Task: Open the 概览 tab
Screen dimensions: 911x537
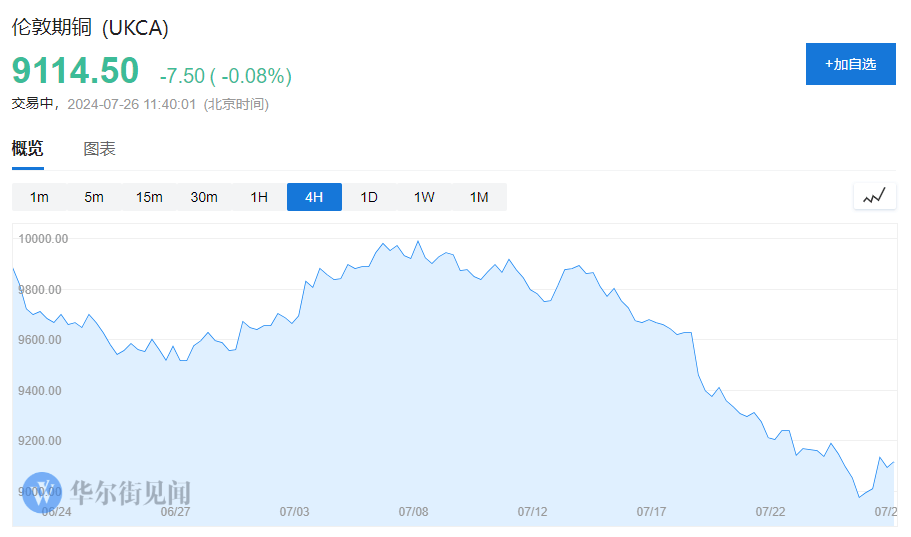Action: click(x=28, y=149)
